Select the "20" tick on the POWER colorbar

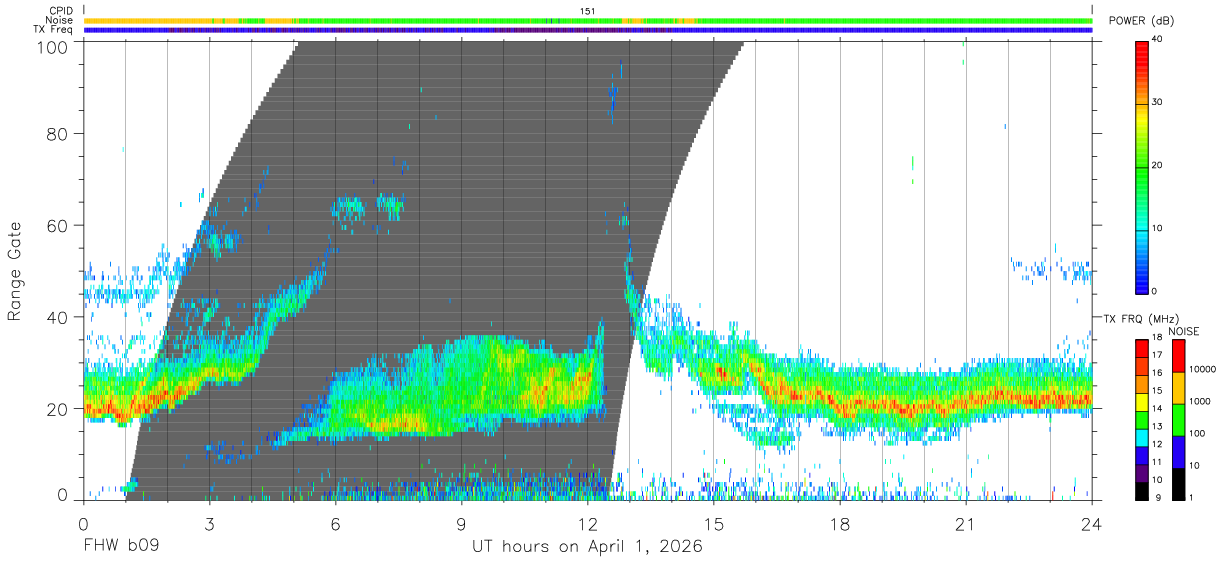1159,166
